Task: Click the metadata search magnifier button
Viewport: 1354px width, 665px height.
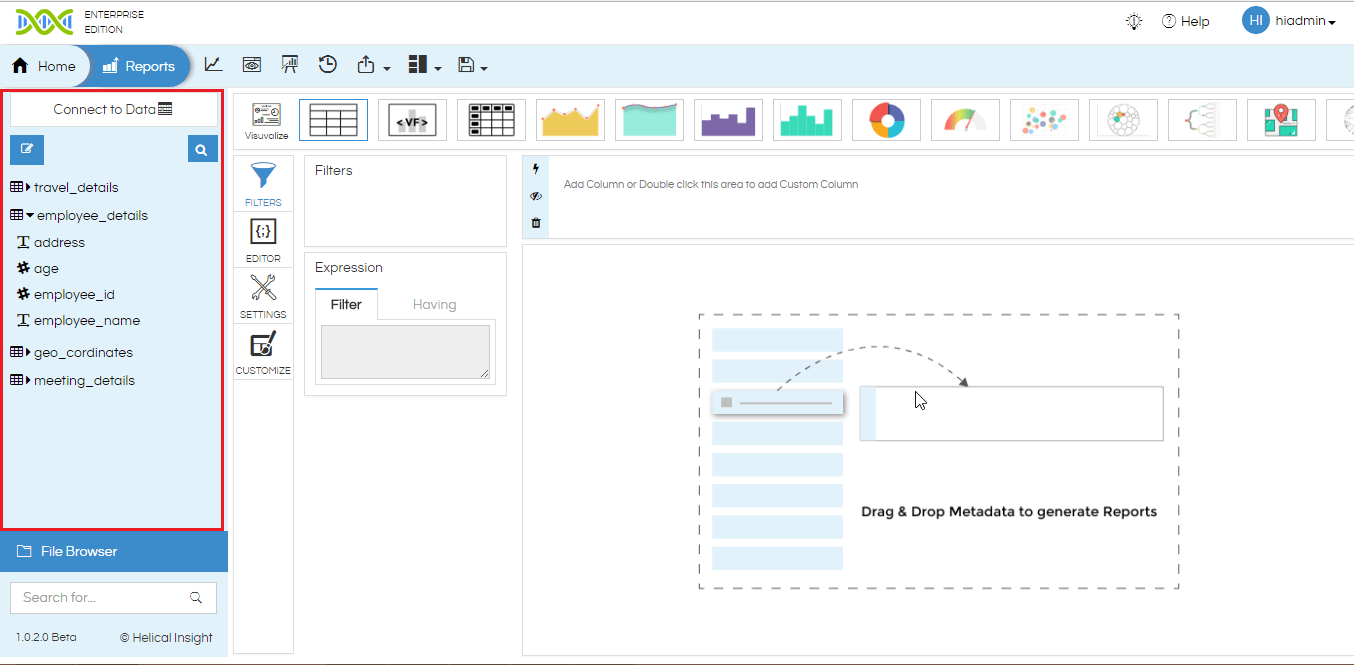Action: click(202, 150)
